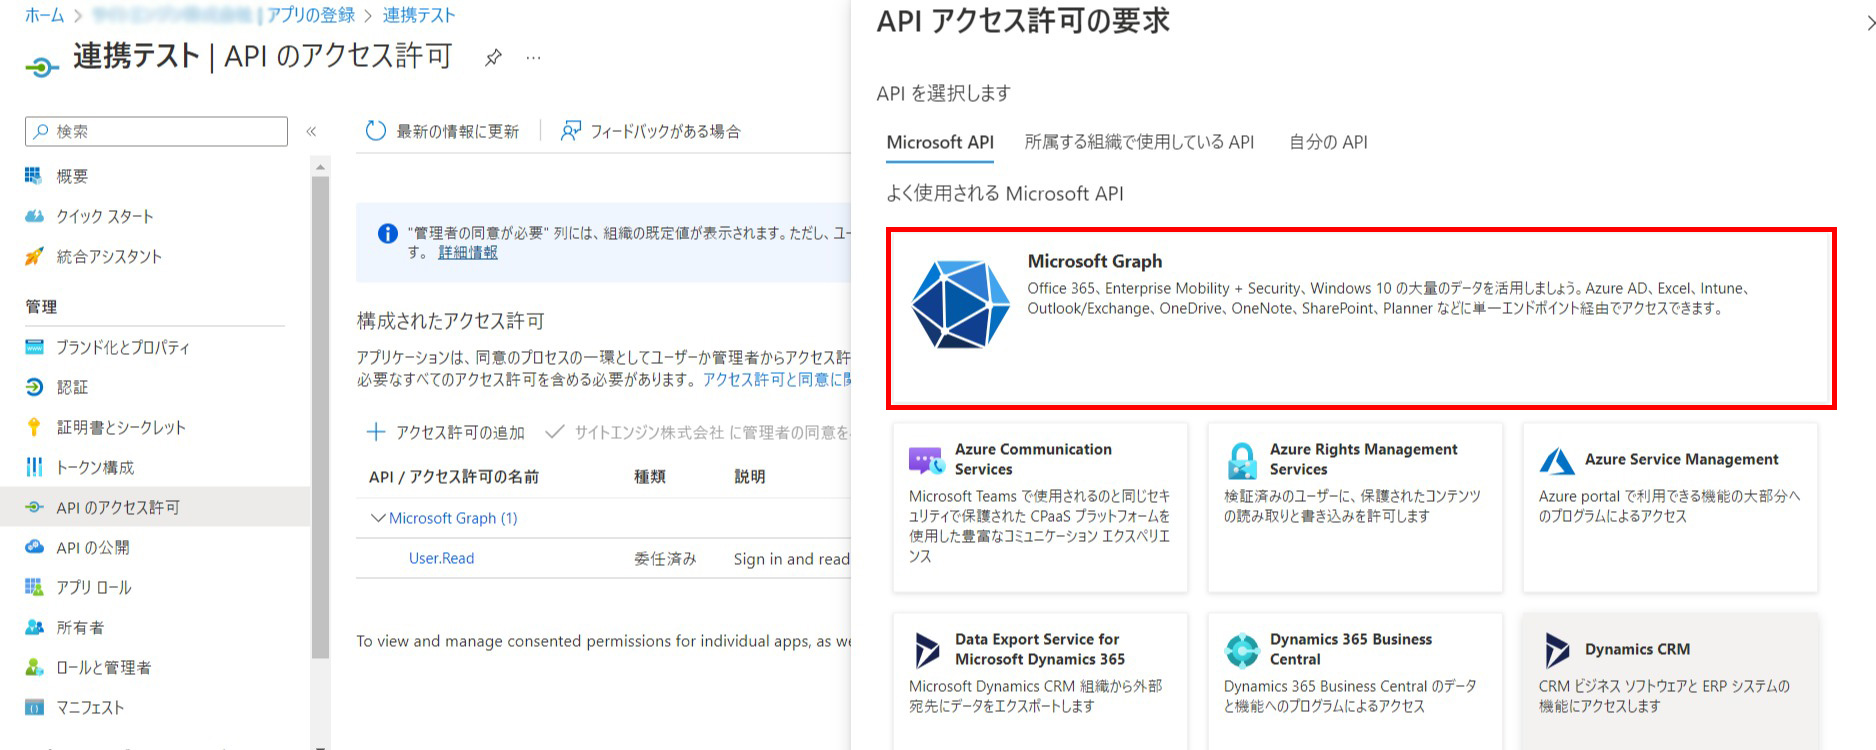Switch to 所属する組織で使用している API tab
This screenshot has width=1876, height=750.
click(1139, 142)
